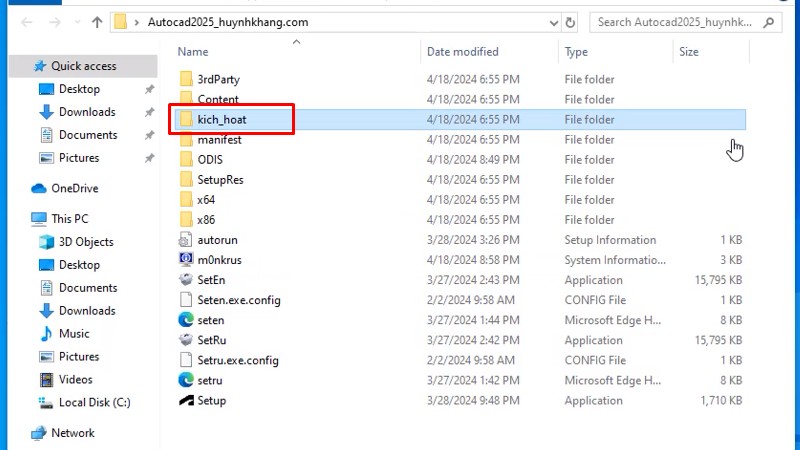Sort by Date modified column header
The width and height of the screenshot is (800, 450).
point(462,51)
